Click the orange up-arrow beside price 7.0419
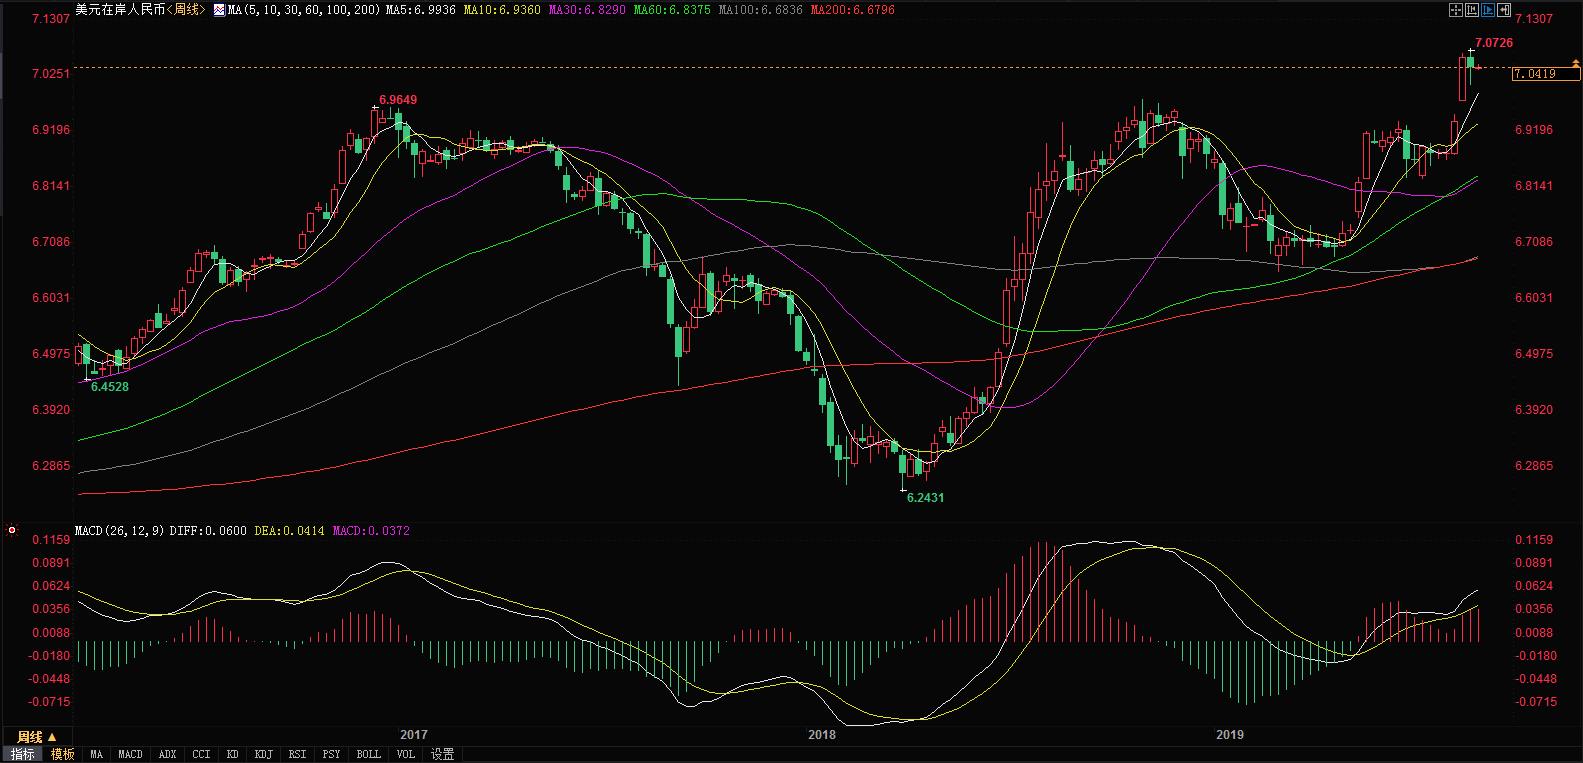This screenshot has height=763, width=1583. [1576, 64]
